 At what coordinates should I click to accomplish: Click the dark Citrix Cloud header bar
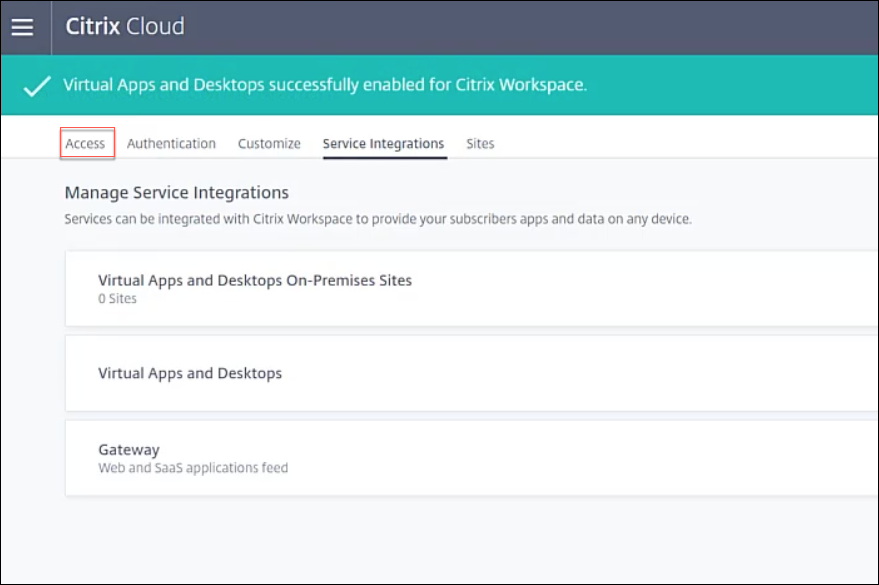pos(530,27)
